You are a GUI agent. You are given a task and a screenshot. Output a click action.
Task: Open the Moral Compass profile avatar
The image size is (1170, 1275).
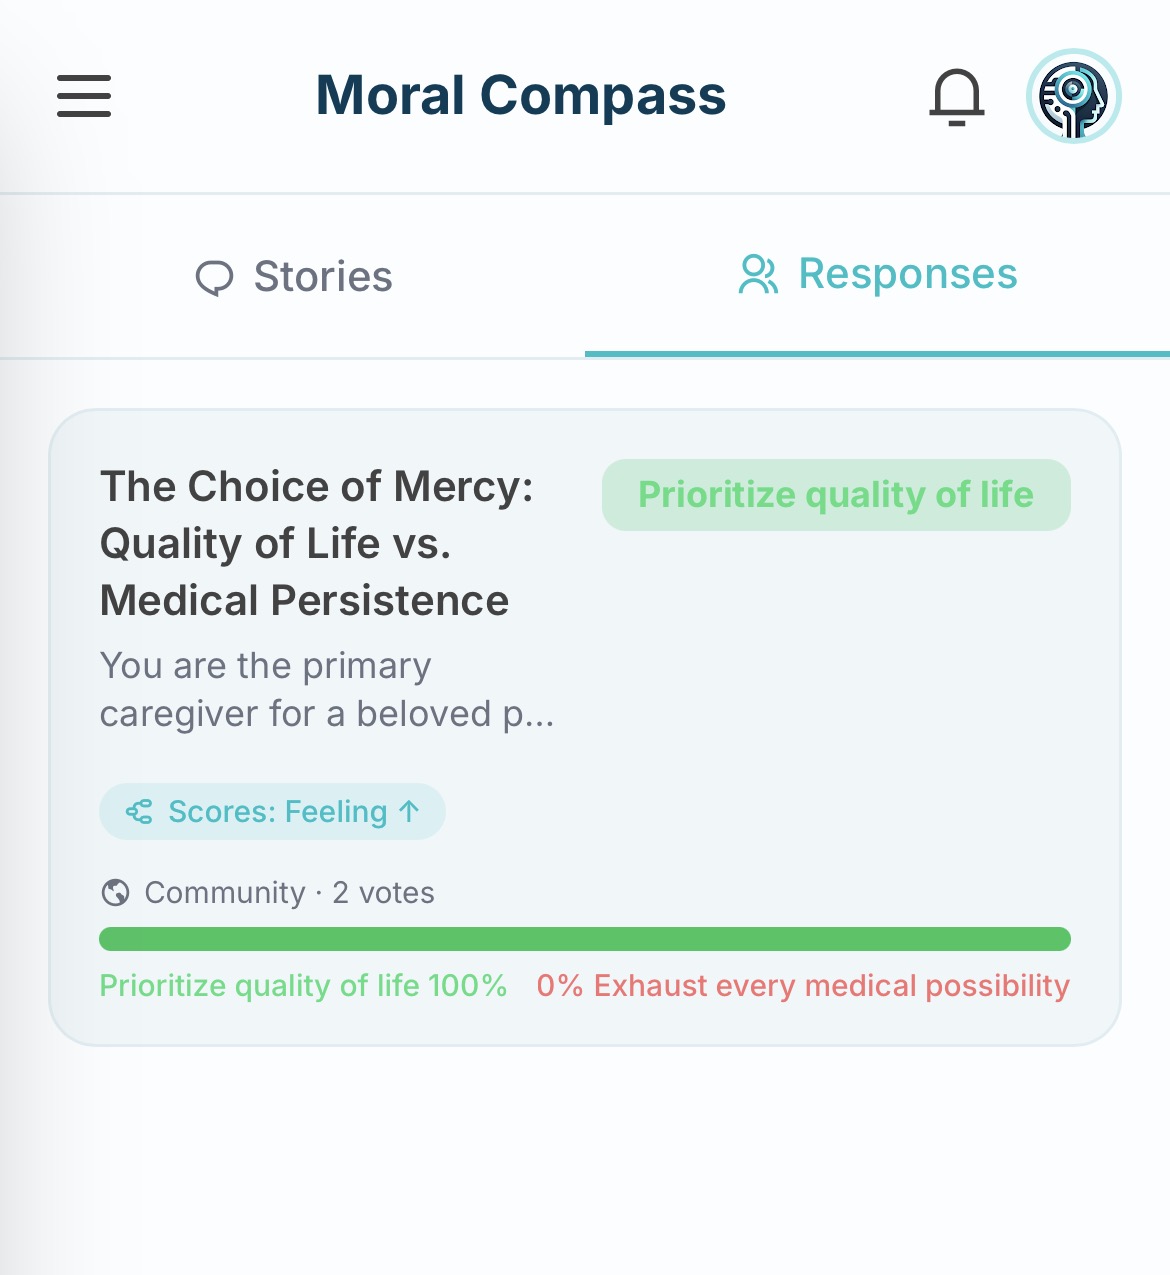click(x=1073, y=97)
